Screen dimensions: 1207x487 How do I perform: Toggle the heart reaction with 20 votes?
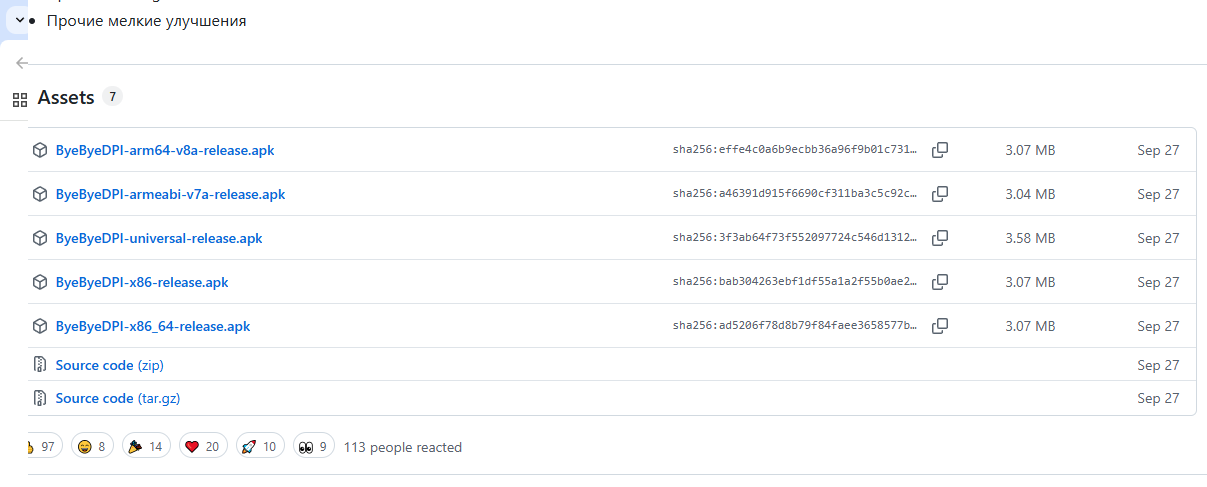tap(203, 447)
